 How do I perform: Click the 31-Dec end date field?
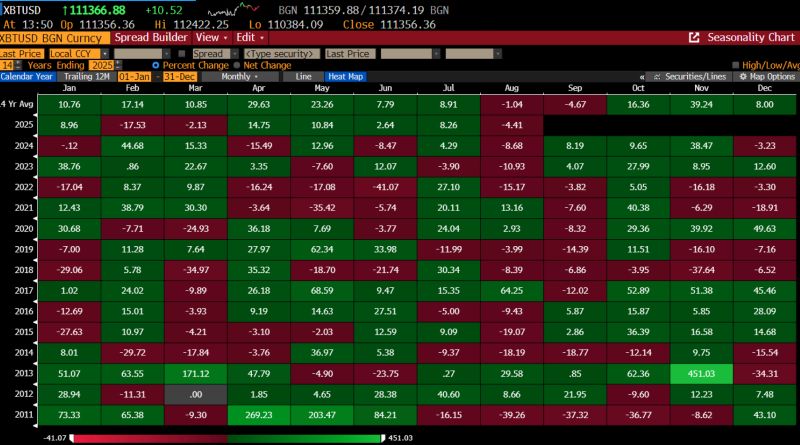[180, 77]
